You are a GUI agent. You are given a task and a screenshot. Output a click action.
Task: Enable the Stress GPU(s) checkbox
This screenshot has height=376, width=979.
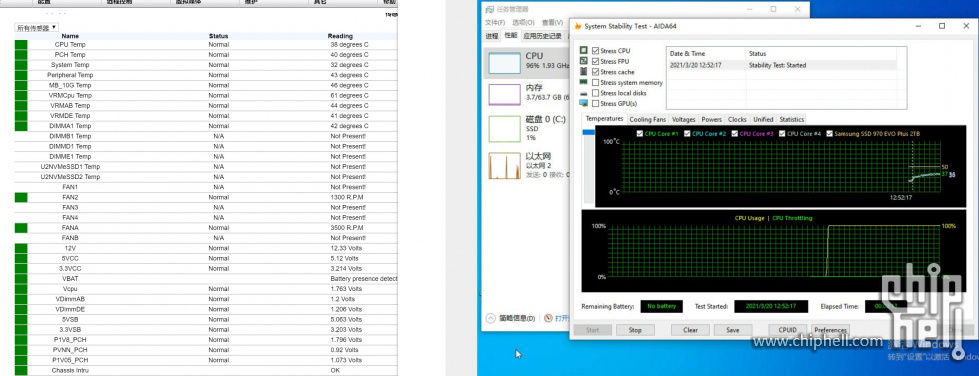(596, 104)
